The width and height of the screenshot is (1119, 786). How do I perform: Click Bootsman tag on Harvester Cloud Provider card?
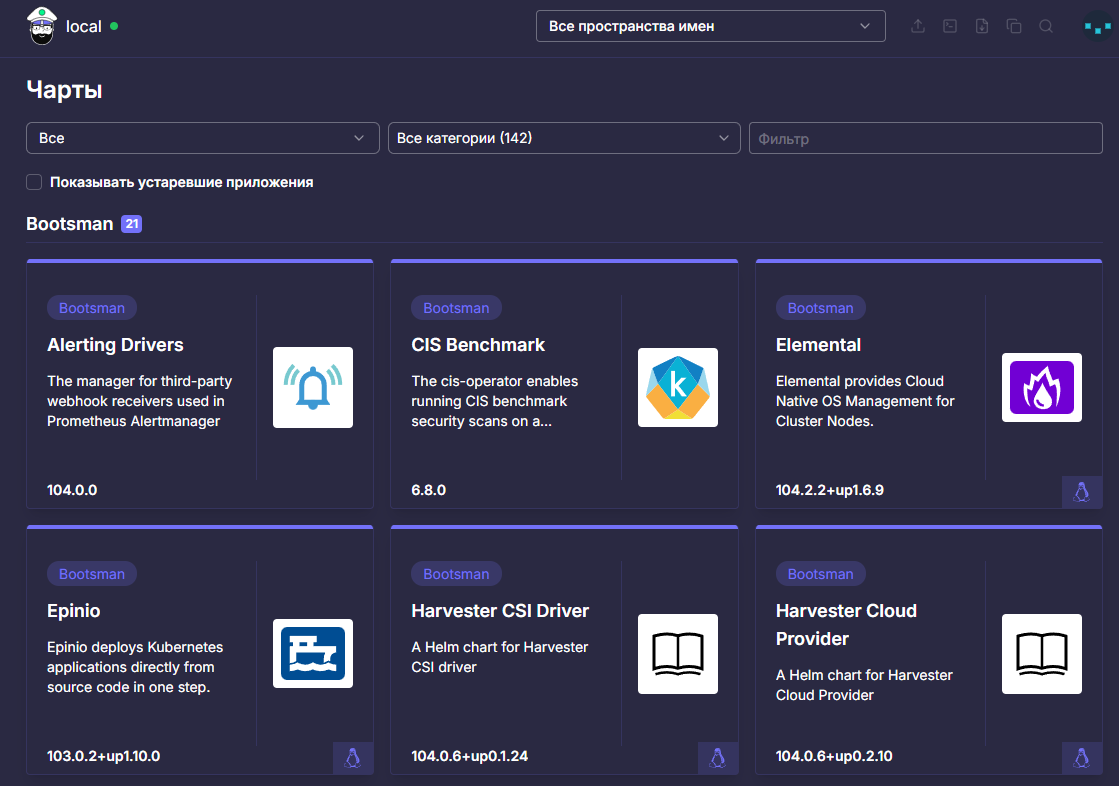point(821,574)
